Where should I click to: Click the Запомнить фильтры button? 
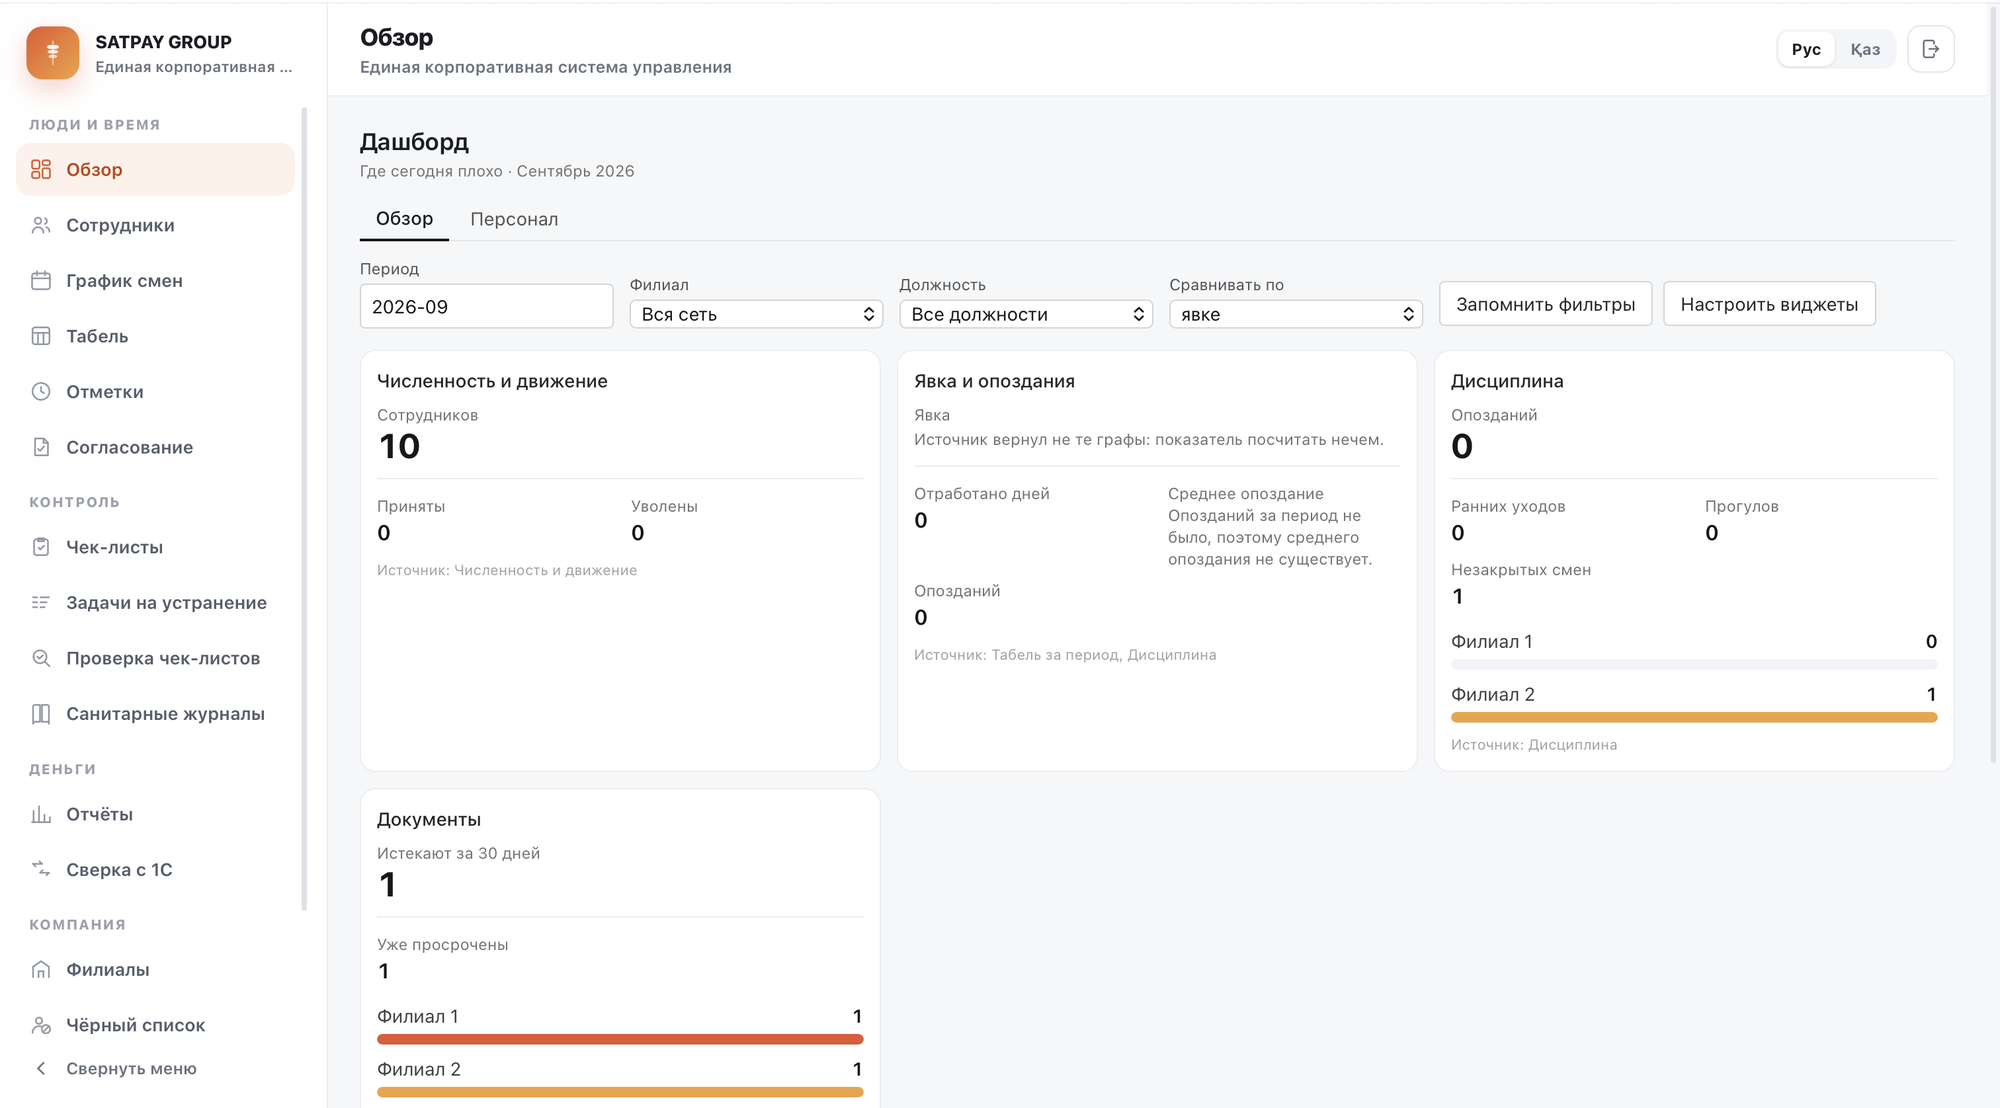[x=1546, y=304]
